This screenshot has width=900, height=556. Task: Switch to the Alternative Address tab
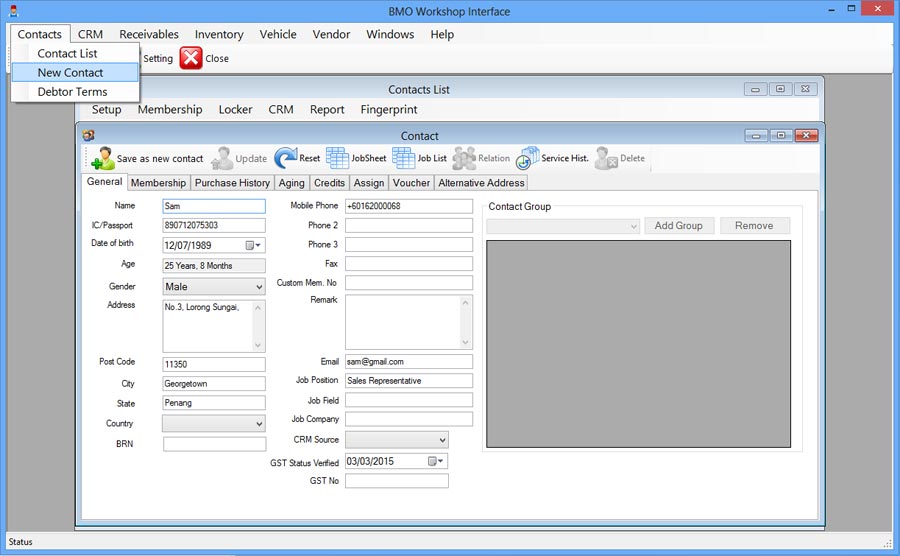pyautogui.click(x=481, y=182)
